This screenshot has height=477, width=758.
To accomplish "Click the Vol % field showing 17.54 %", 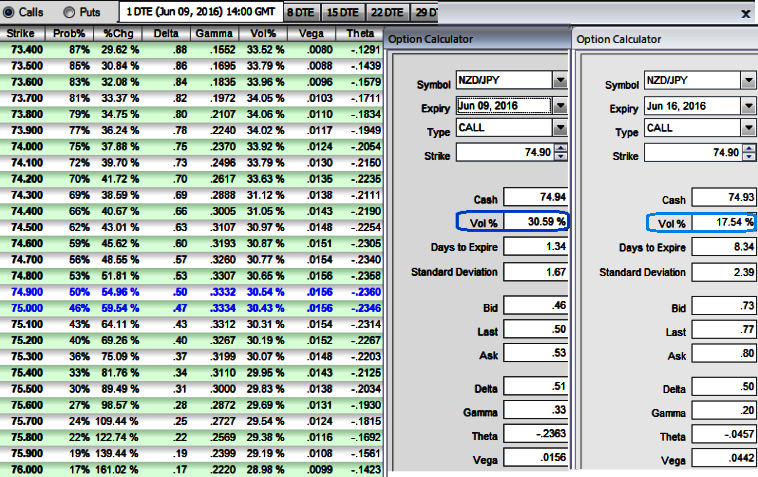I will [725, 222].
